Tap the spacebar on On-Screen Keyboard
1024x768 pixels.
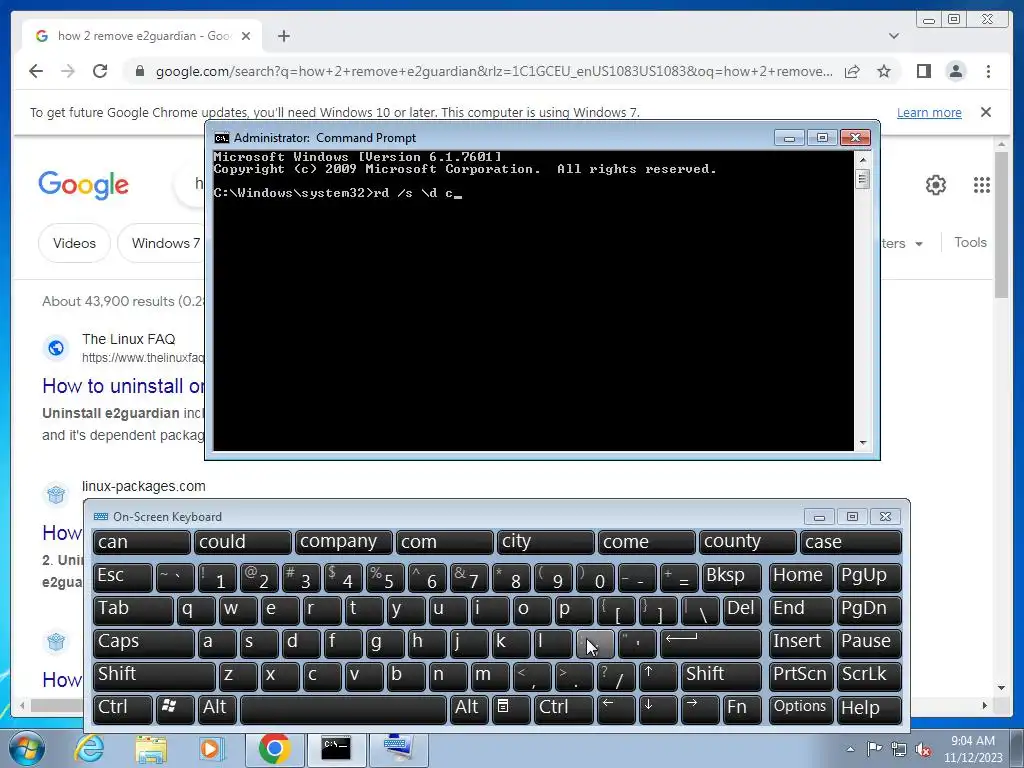coord(344,709)
